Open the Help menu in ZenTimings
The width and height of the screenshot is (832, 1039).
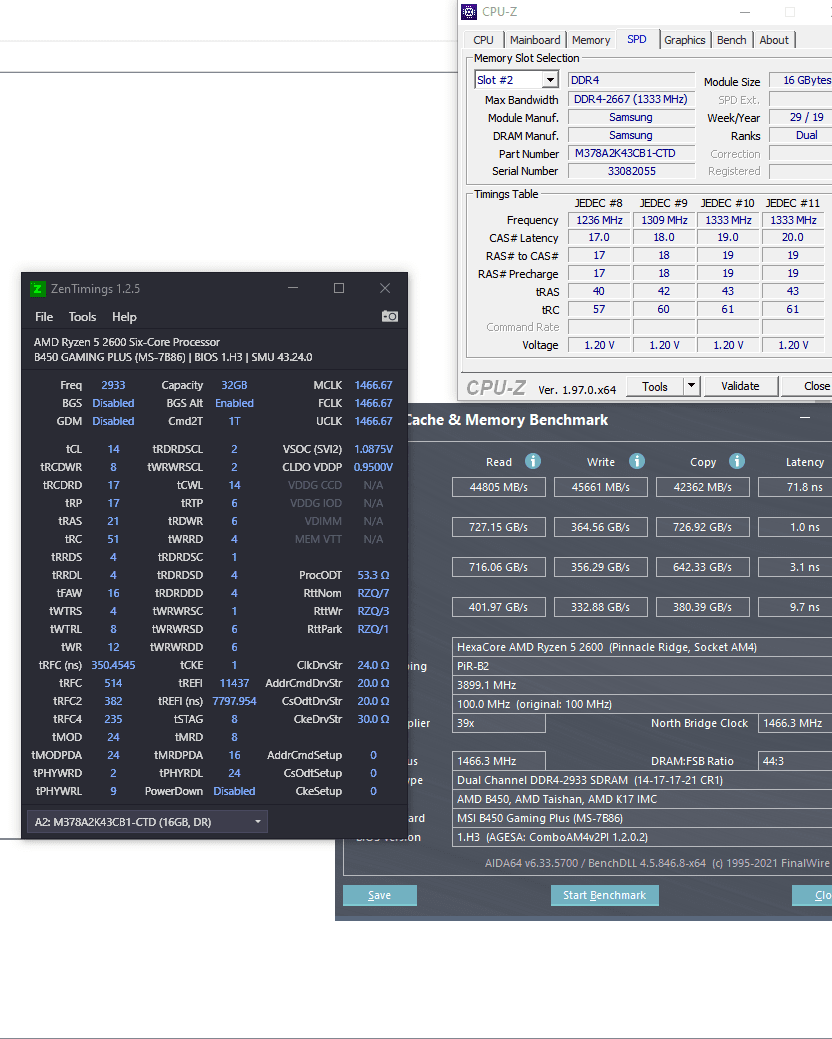(124, 317)
